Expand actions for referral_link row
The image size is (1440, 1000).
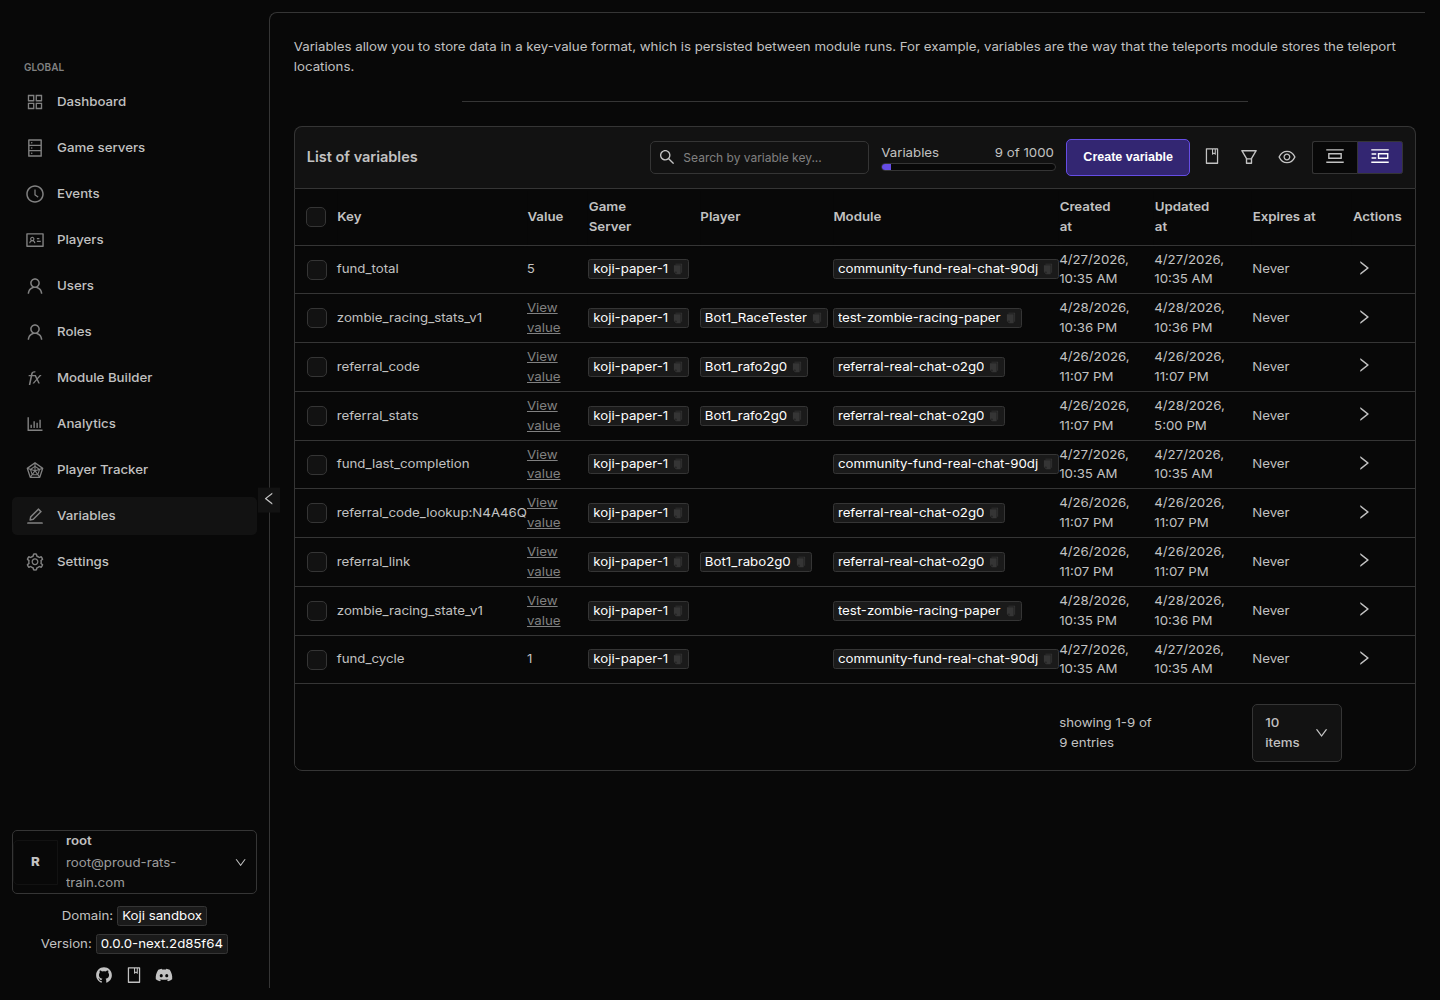(1364, 560)
